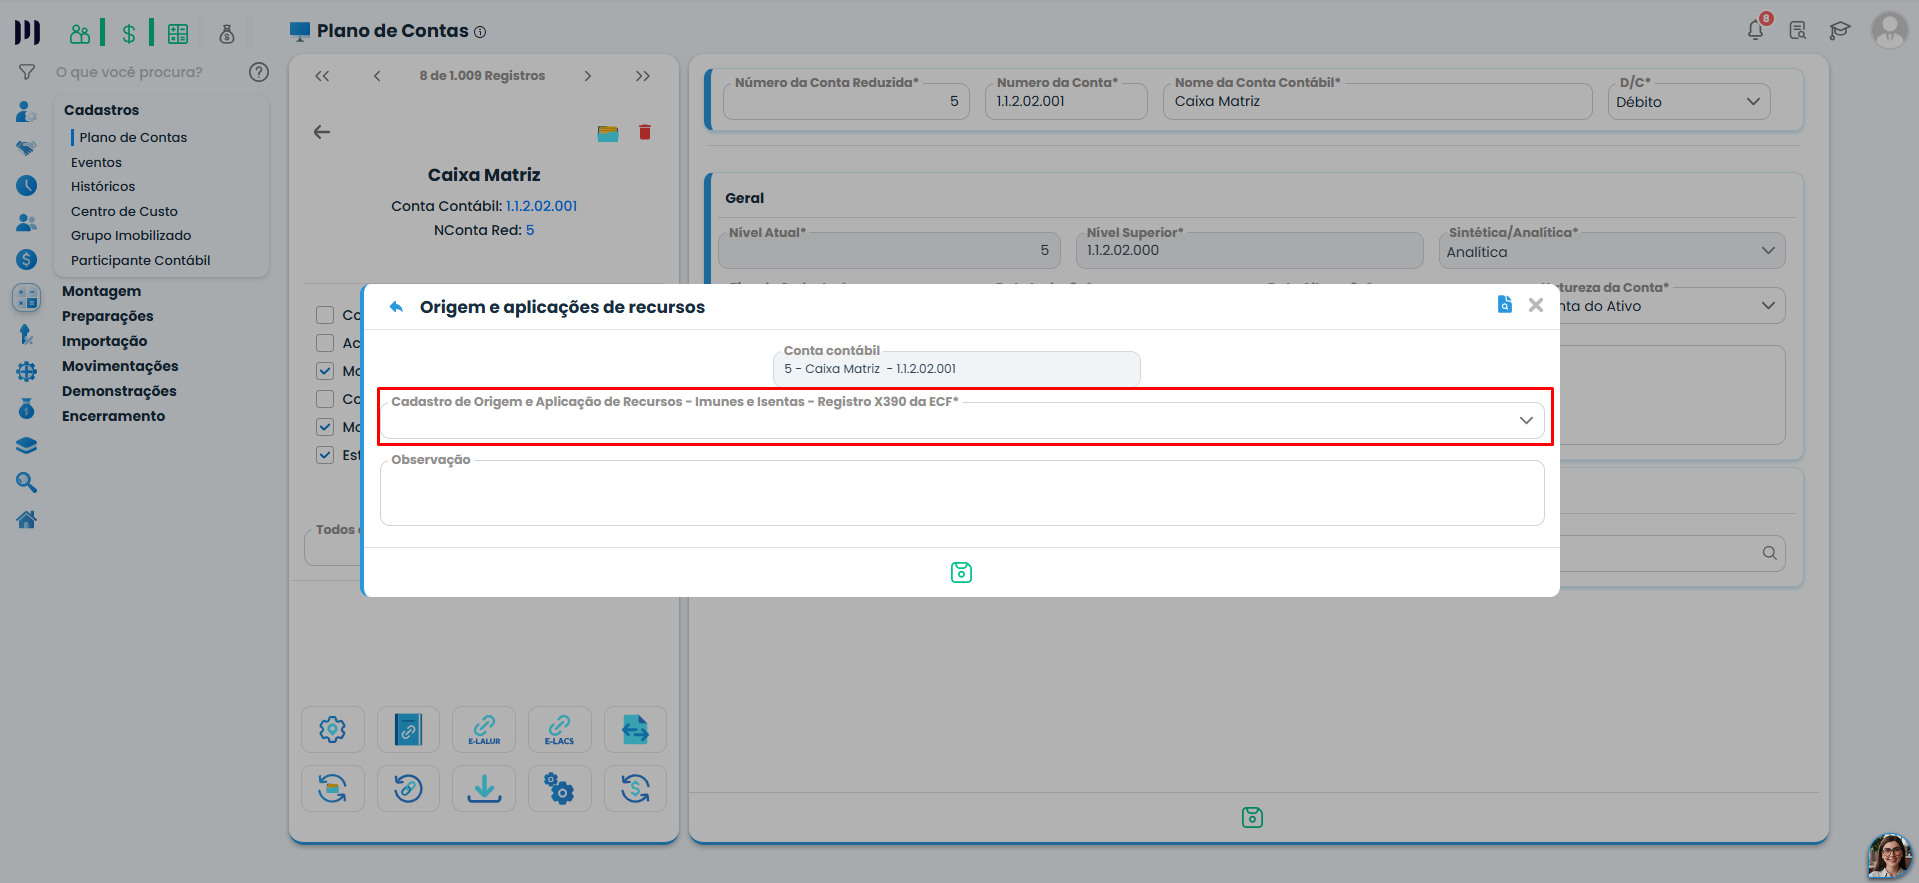
Task: Open Participante Contábil menu item
Action: (x=140, y=260)
